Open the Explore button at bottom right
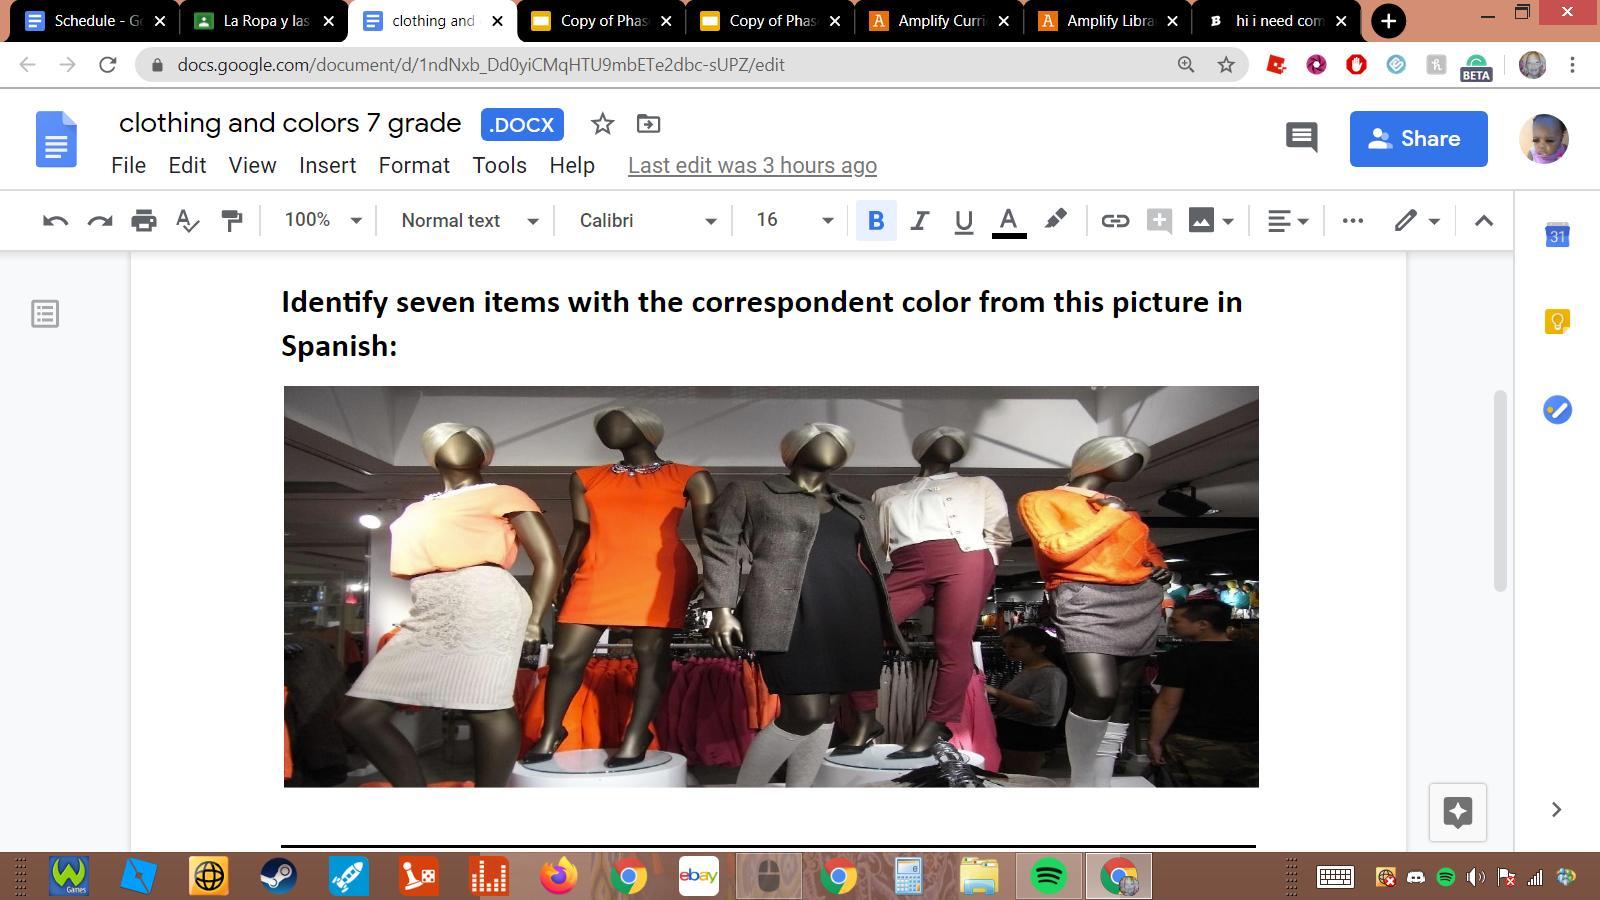Screen dimensions: 1600x900 click(1457, 812)
